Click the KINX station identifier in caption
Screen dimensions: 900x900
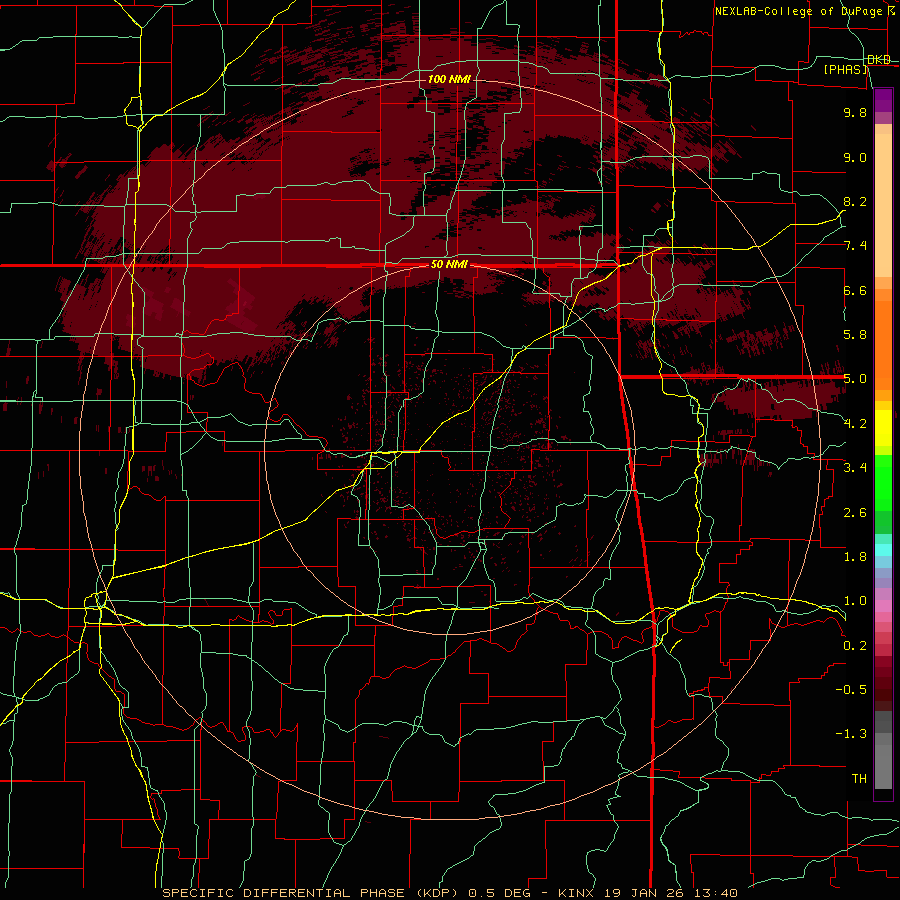(x=576, y=893)
